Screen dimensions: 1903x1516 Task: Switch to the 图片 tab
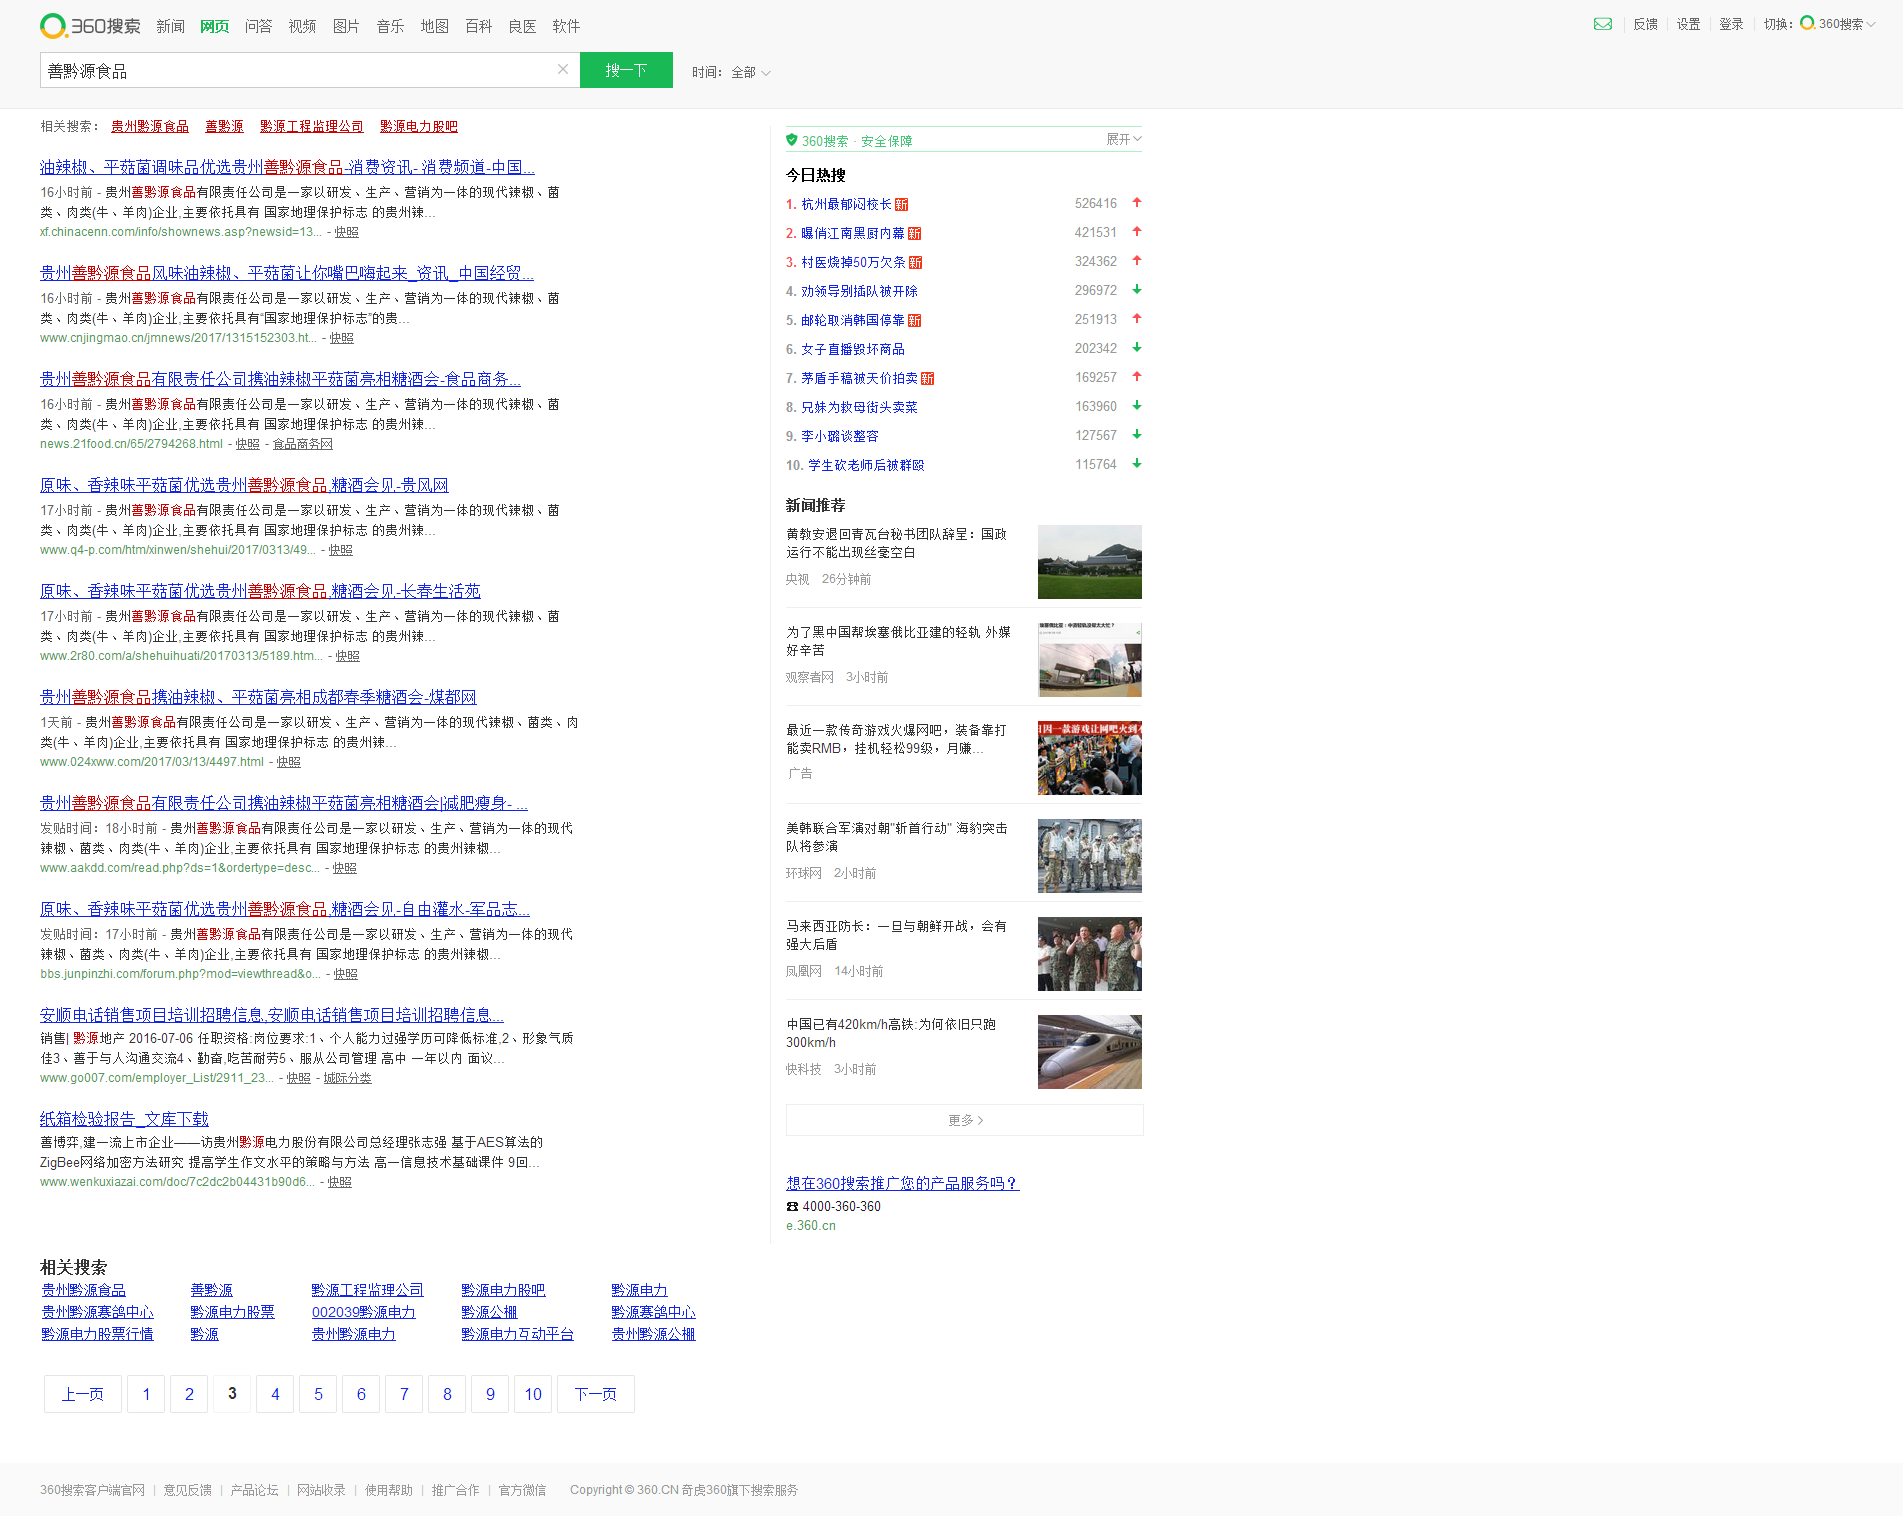(346, 26)
